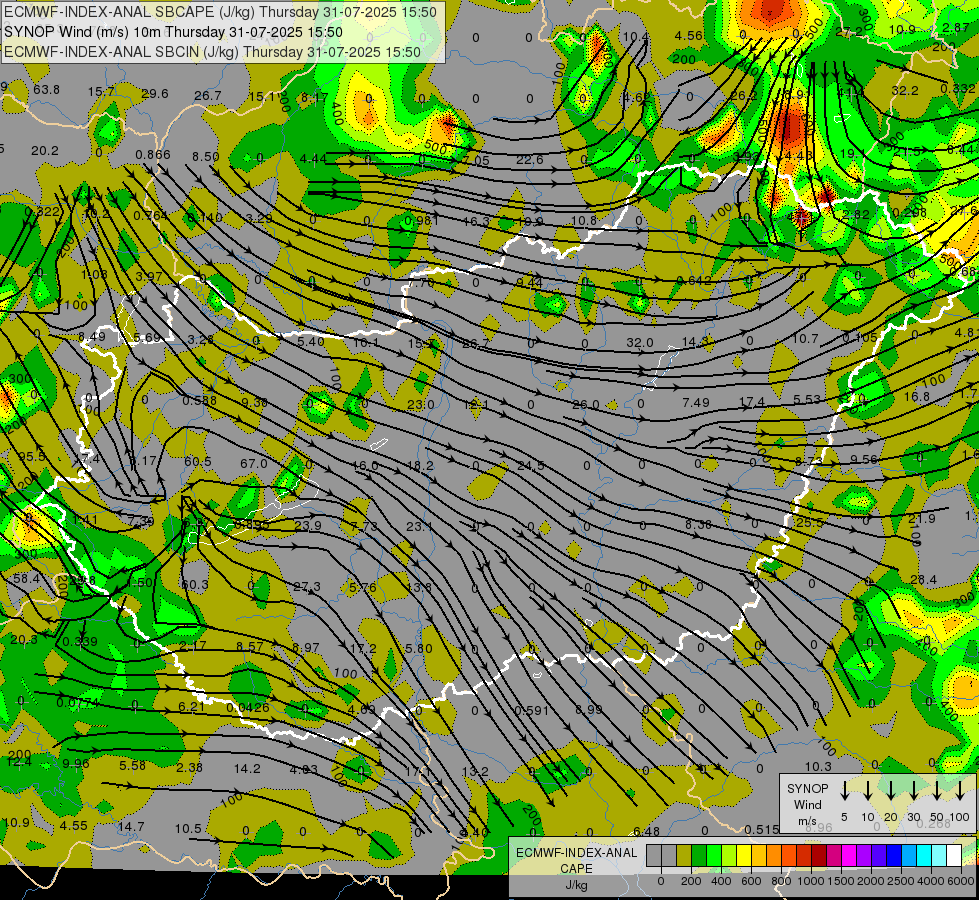Click the 5 m/s wind arrow in SYNOP legend
Screen dimensions: 979x900
[x=844, y=789]
